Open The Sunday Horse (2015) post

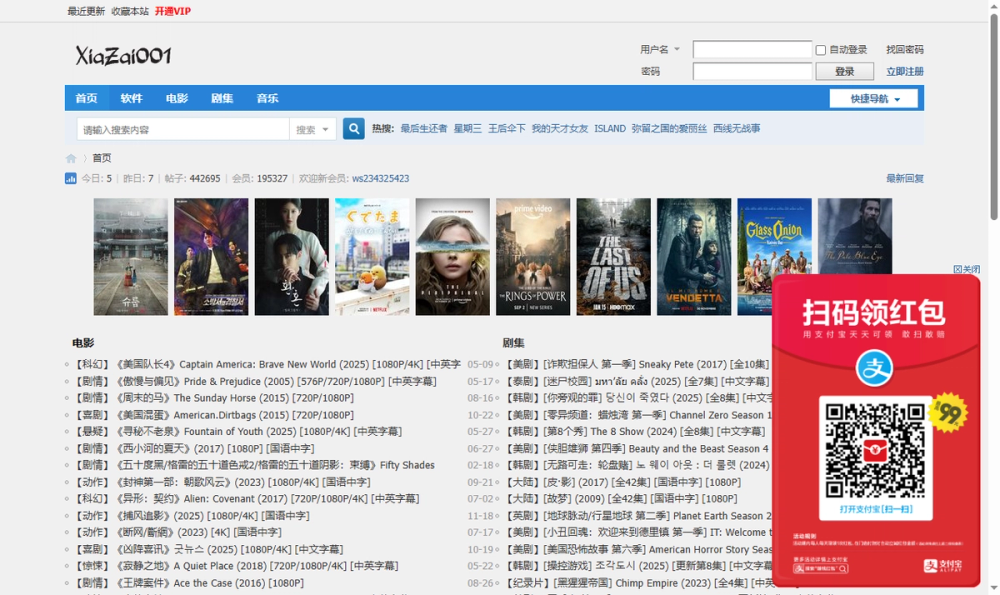click(213, 398)
